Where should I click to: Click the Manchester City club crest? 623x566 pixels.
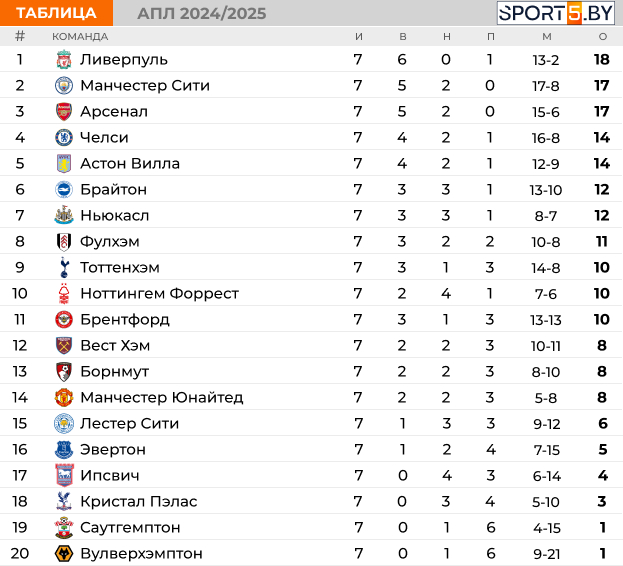pyautogui.click(x=64, y=85)
